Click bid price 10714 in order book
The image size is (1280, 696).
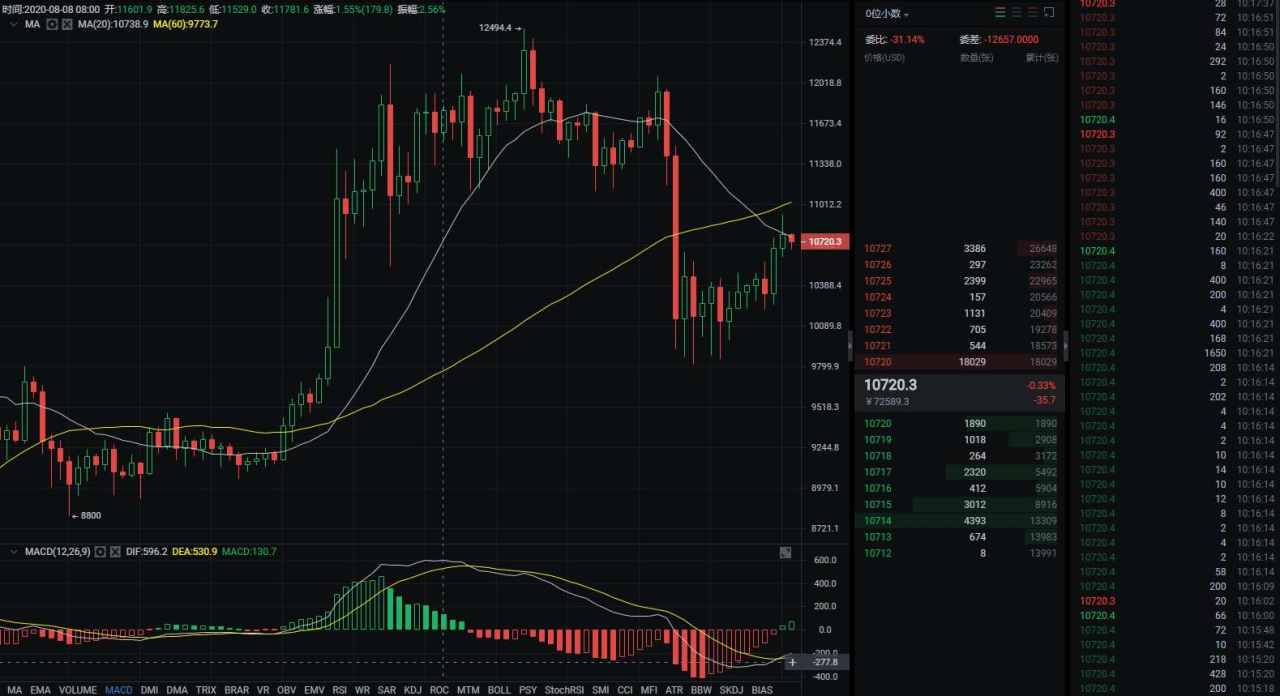(x=878, y=521)
